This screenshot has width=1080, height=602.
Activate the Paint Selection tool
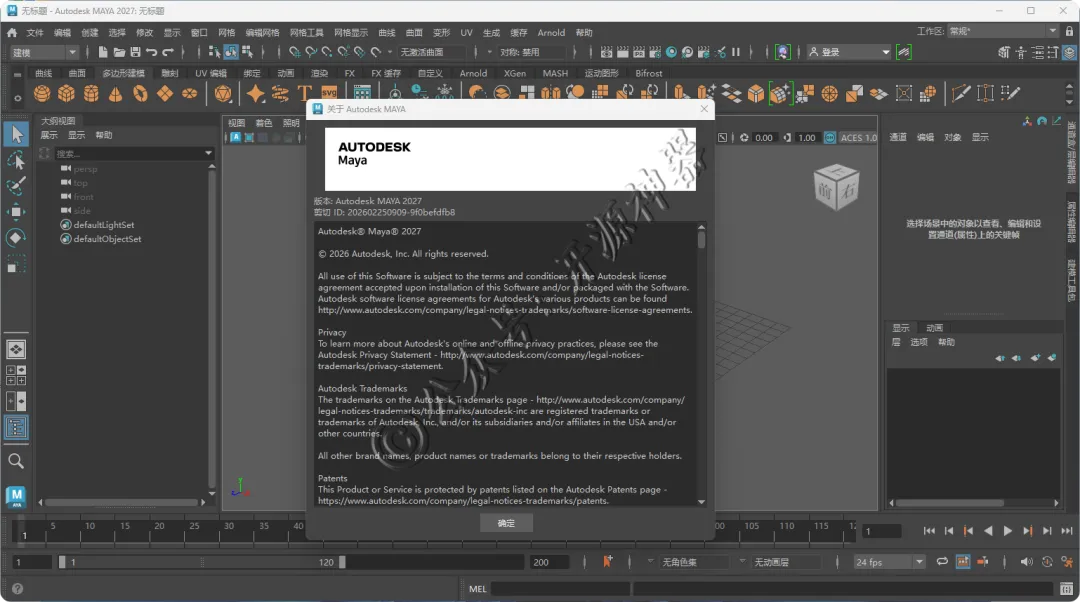point(16,186)
